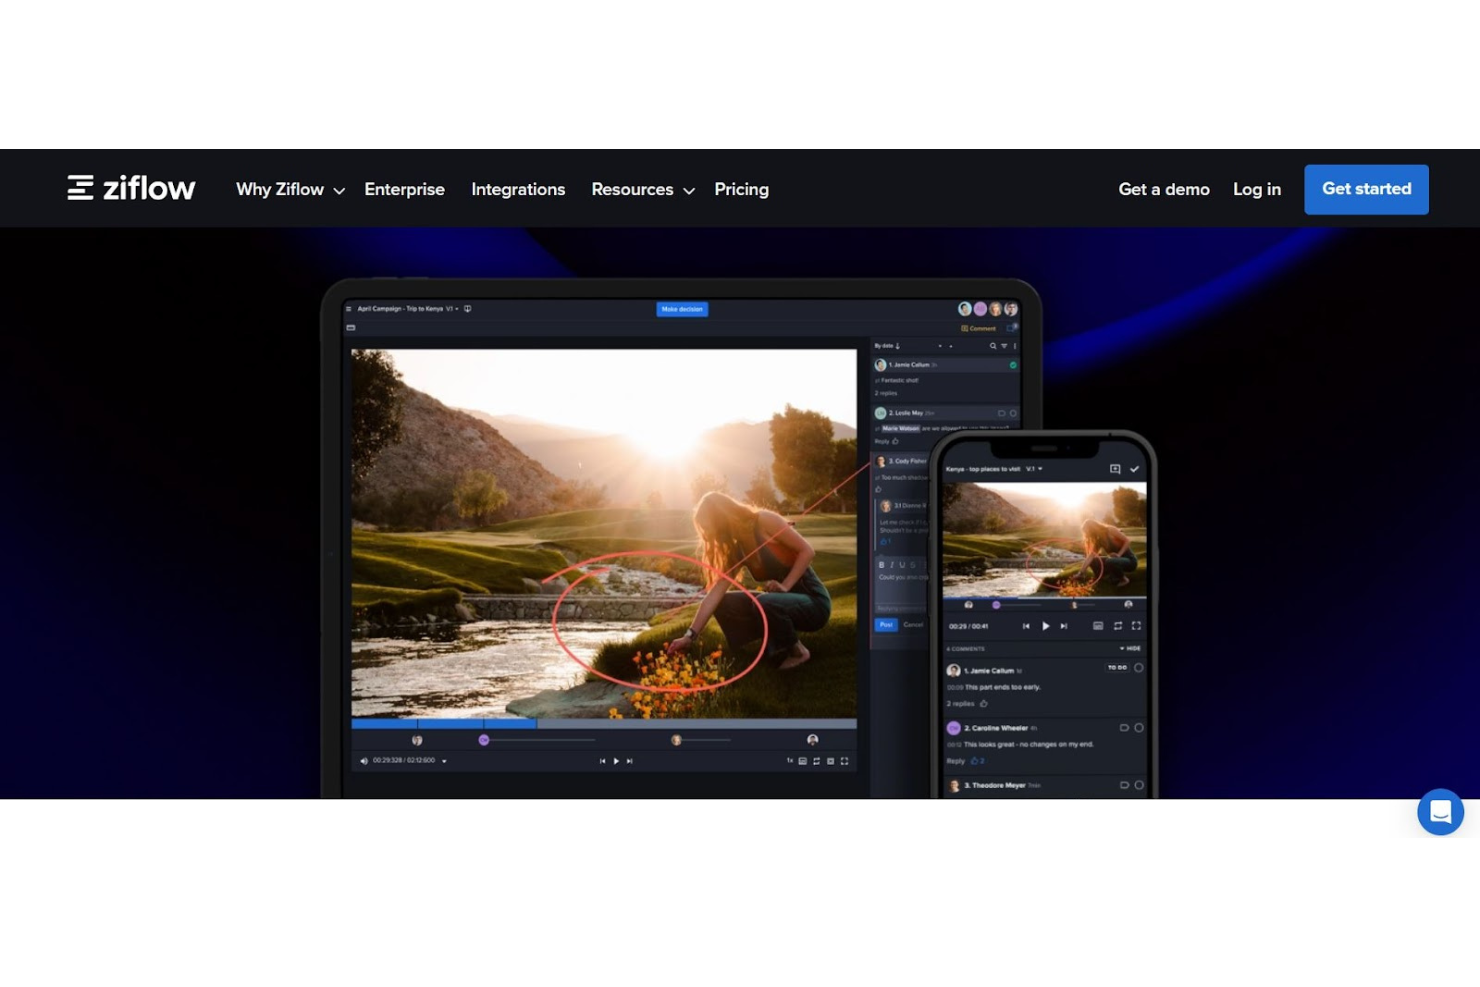Viewport: 1480px width, 987px height.
Task: Click the Make decision button
Action: click(682, 309)
